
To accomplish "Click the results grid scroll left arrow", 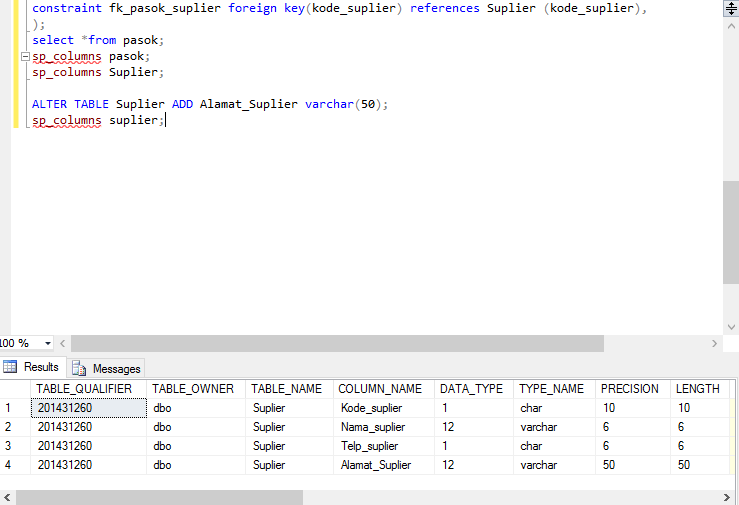I will click(x=7, y=497).
